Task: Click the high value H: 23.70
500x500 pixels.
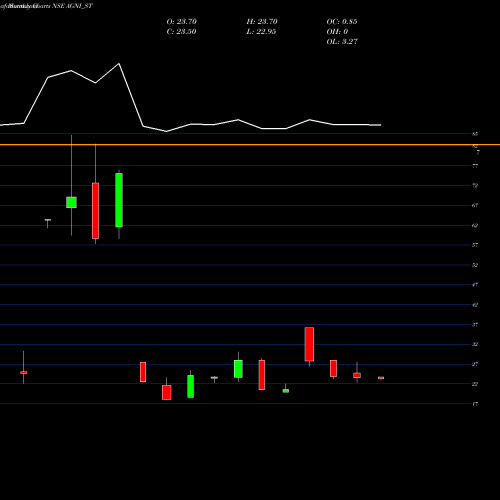Action: coord(262,22)
